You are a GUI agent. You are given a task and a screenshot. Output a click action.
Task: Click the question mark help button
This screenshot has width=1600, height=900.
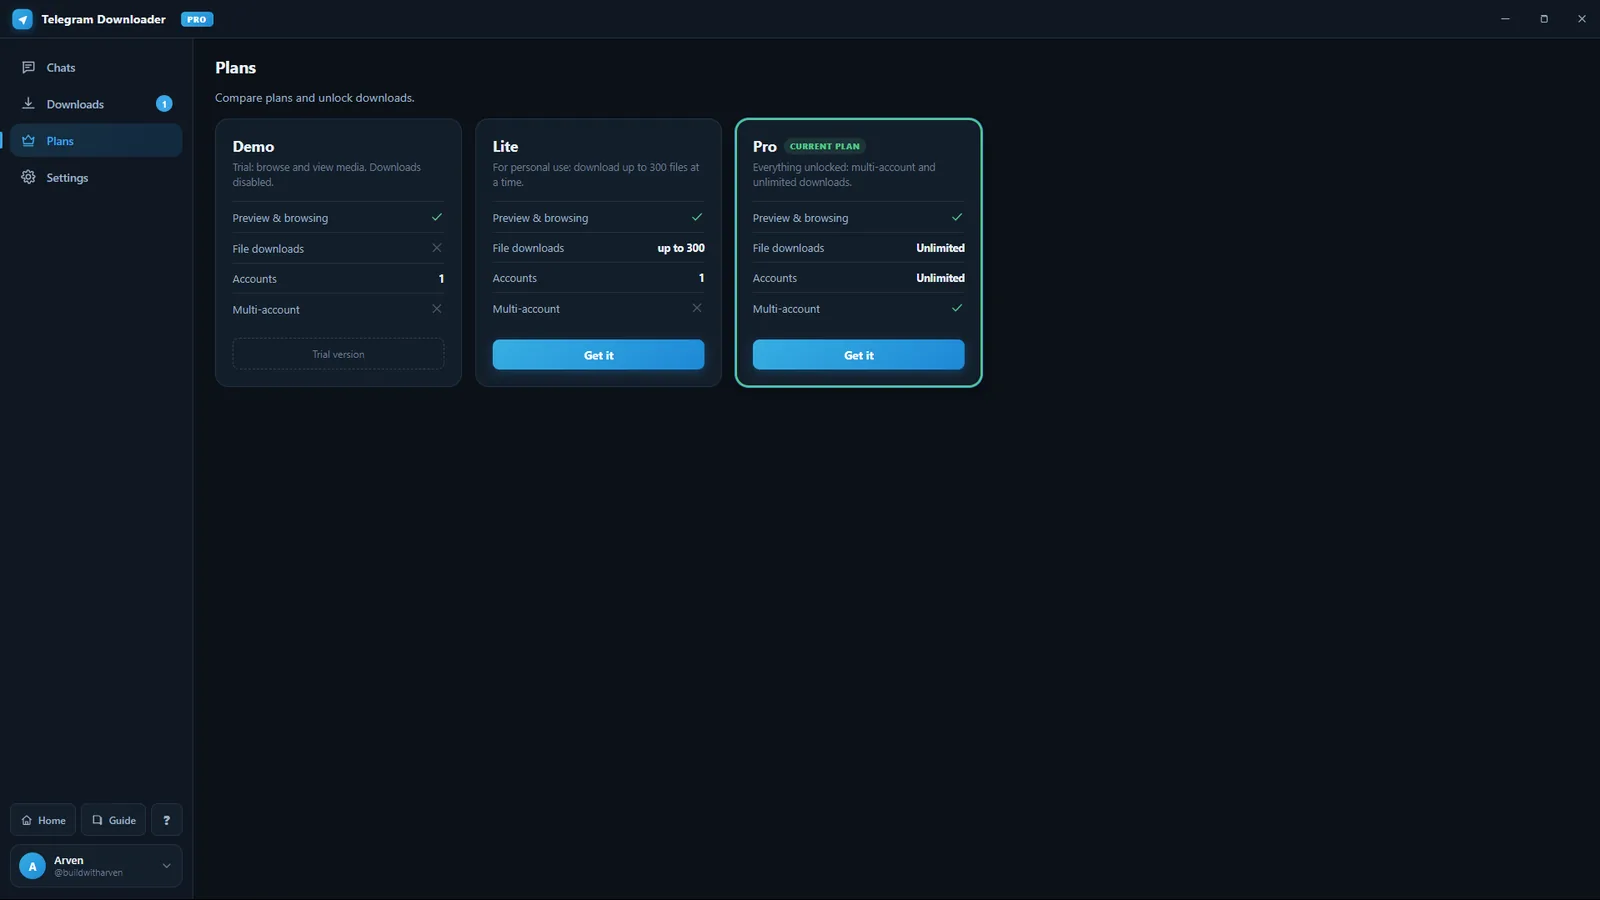(166, 820)
